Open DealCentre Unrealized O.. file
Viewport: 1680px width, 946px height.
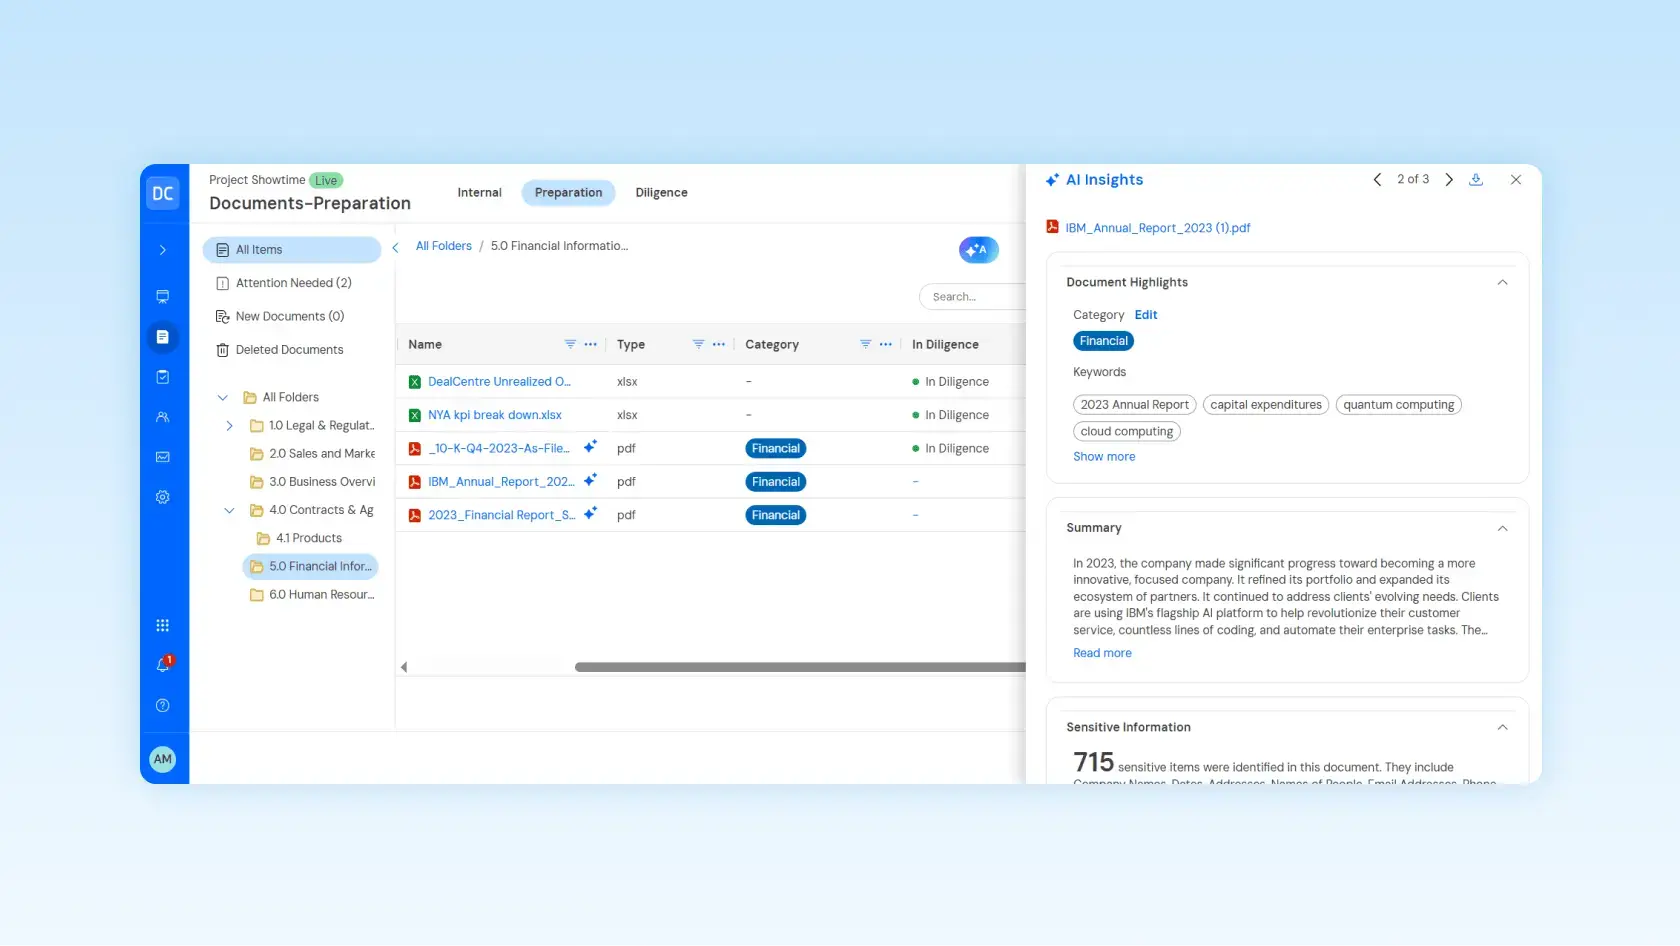tap(499, 382)
